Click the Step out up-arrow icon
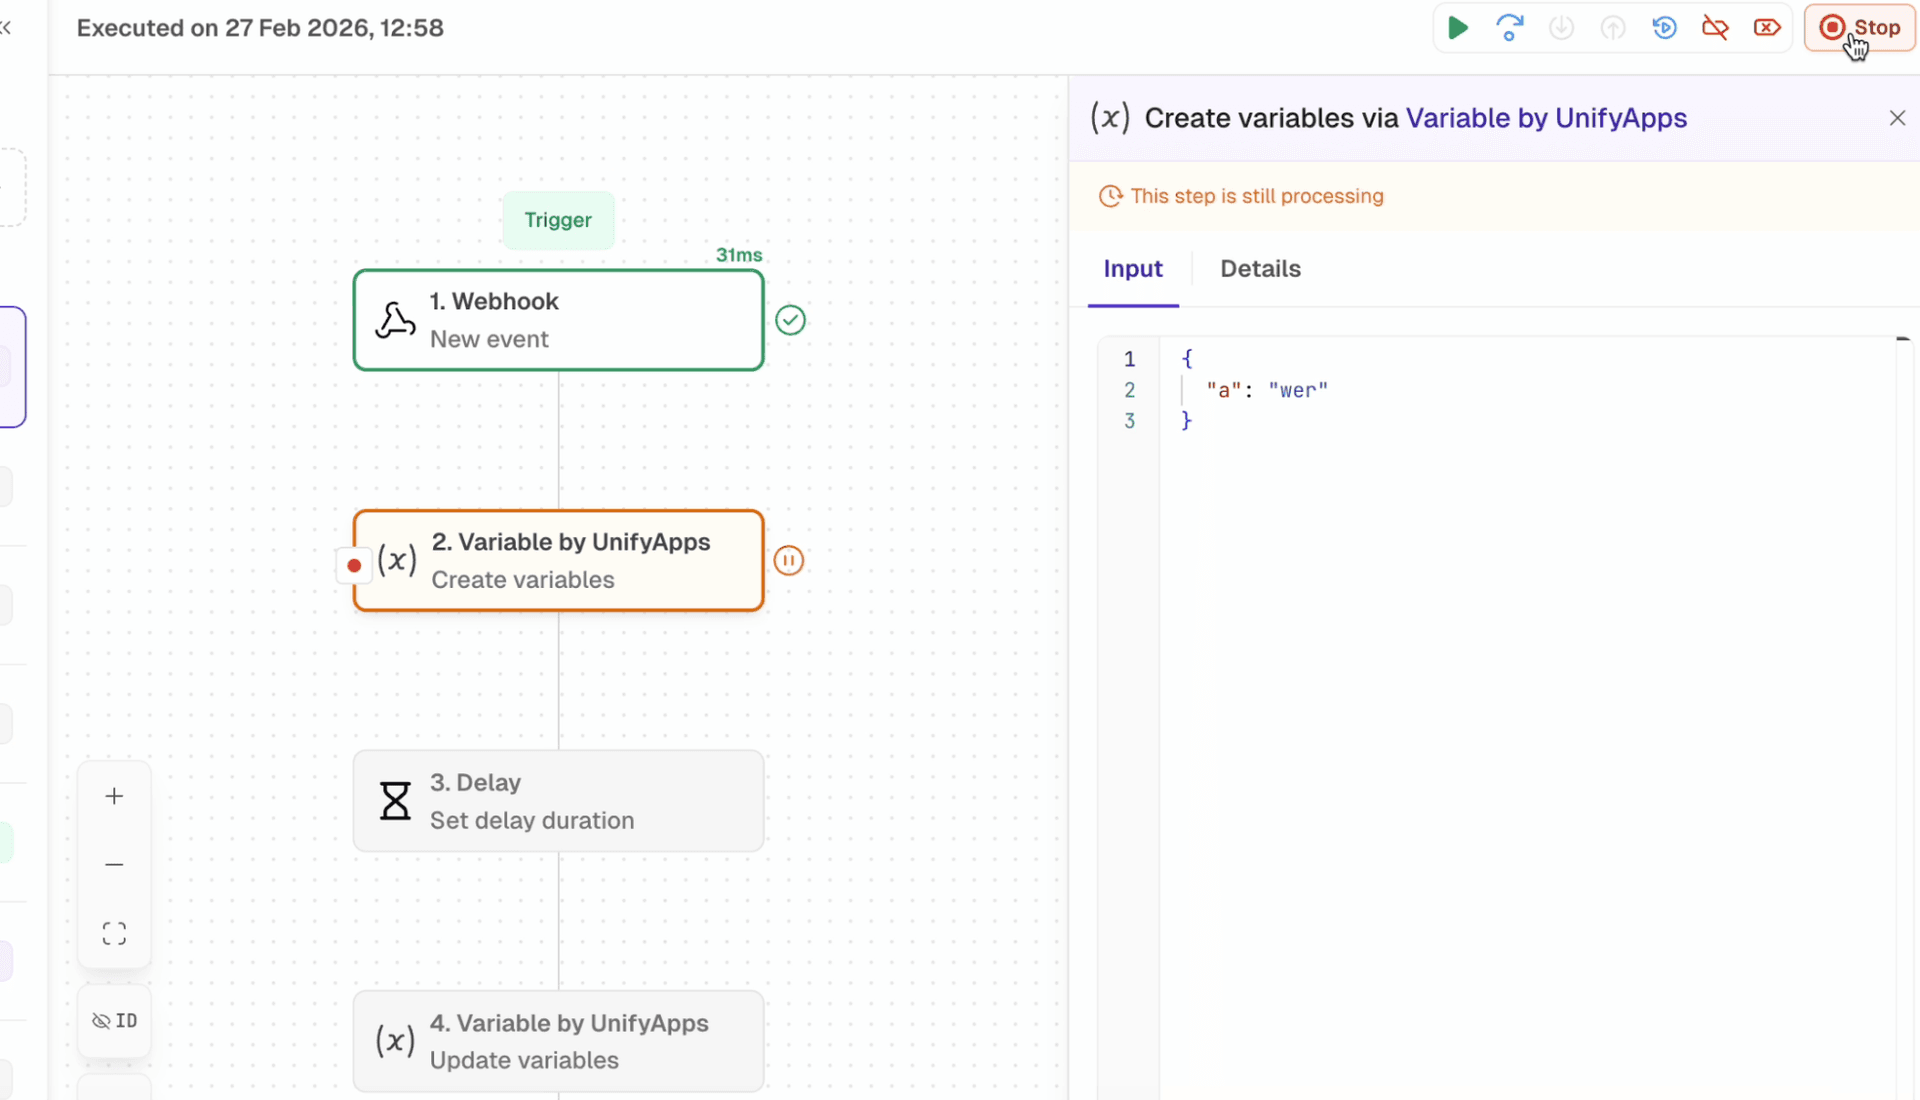This screenshot has width=1920, height=1100. click(1612, 28)
